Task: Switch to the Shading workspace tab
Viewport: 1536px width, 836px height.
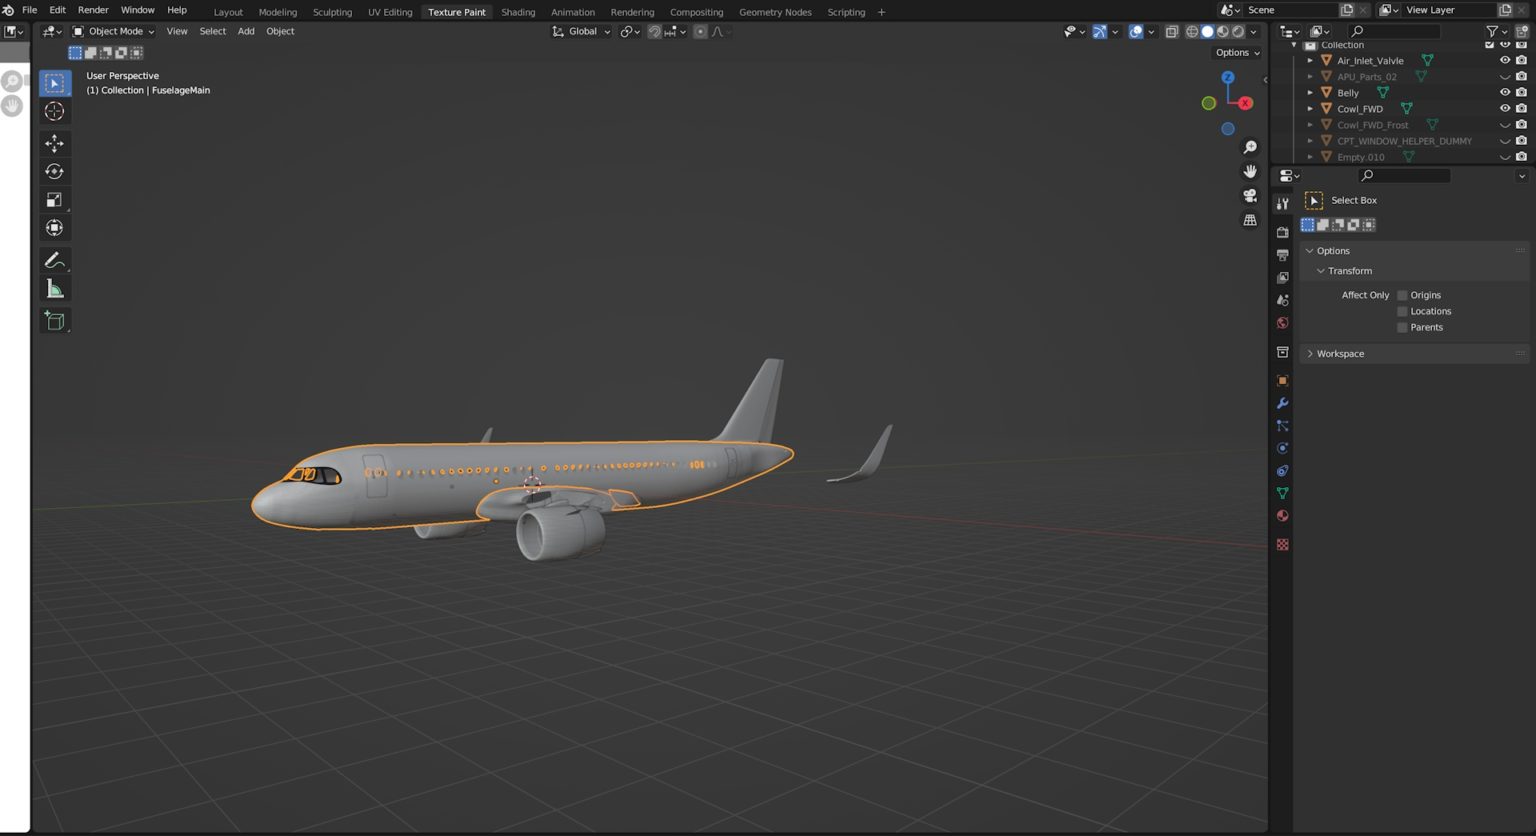Action: click(x=518, y=12)
